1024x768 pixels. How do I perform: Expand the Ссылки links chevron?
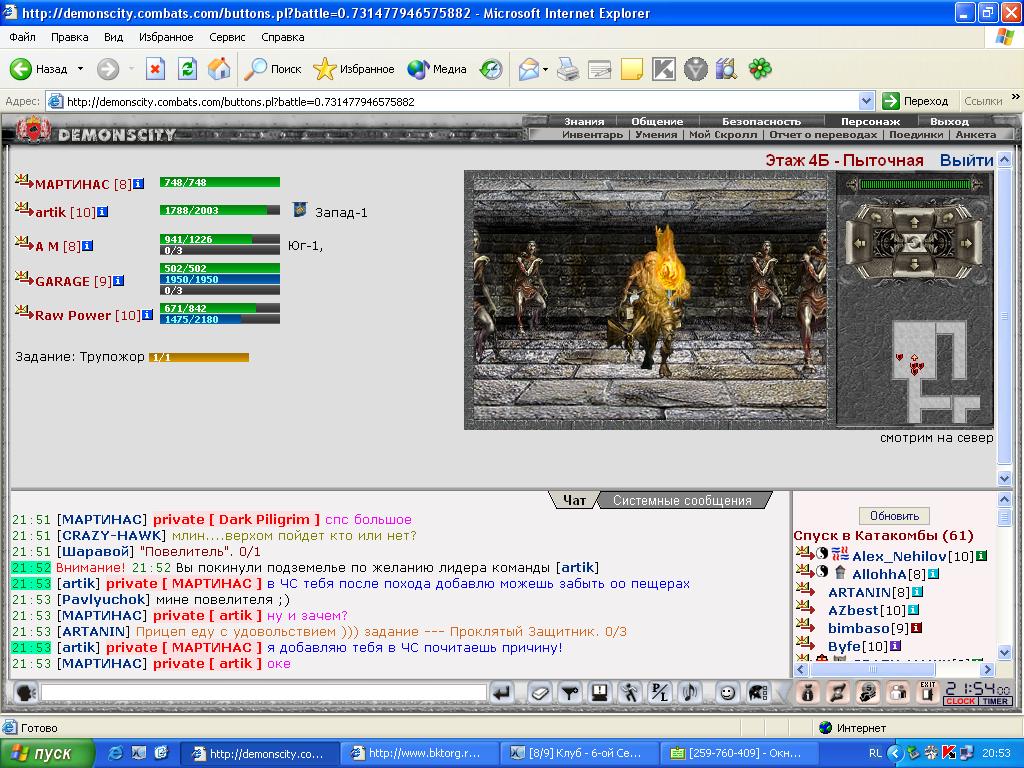1016,97
